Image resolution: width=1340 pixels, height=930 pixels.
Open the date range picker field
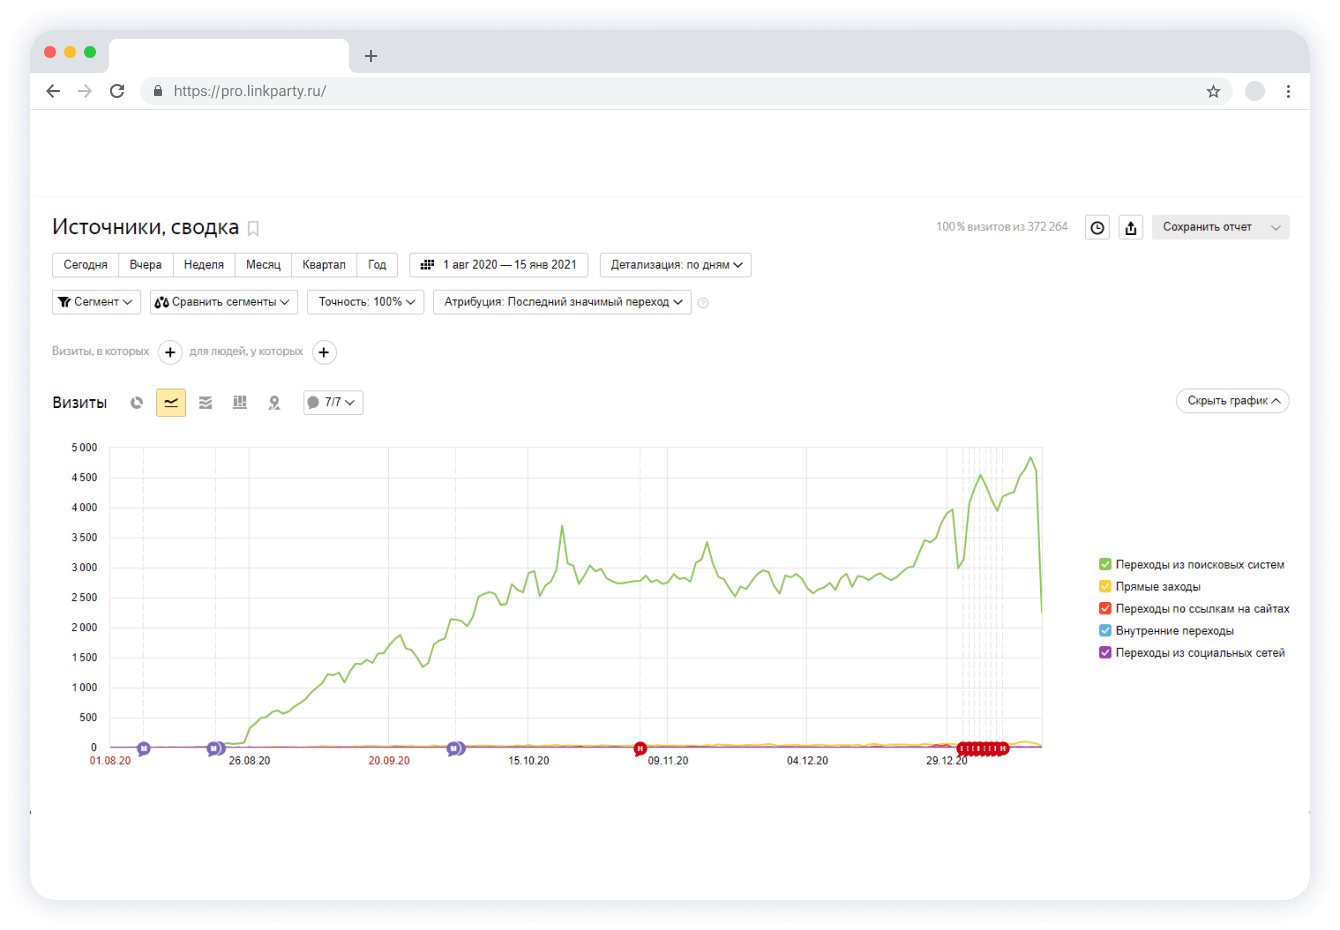click(x=499, y=265)
